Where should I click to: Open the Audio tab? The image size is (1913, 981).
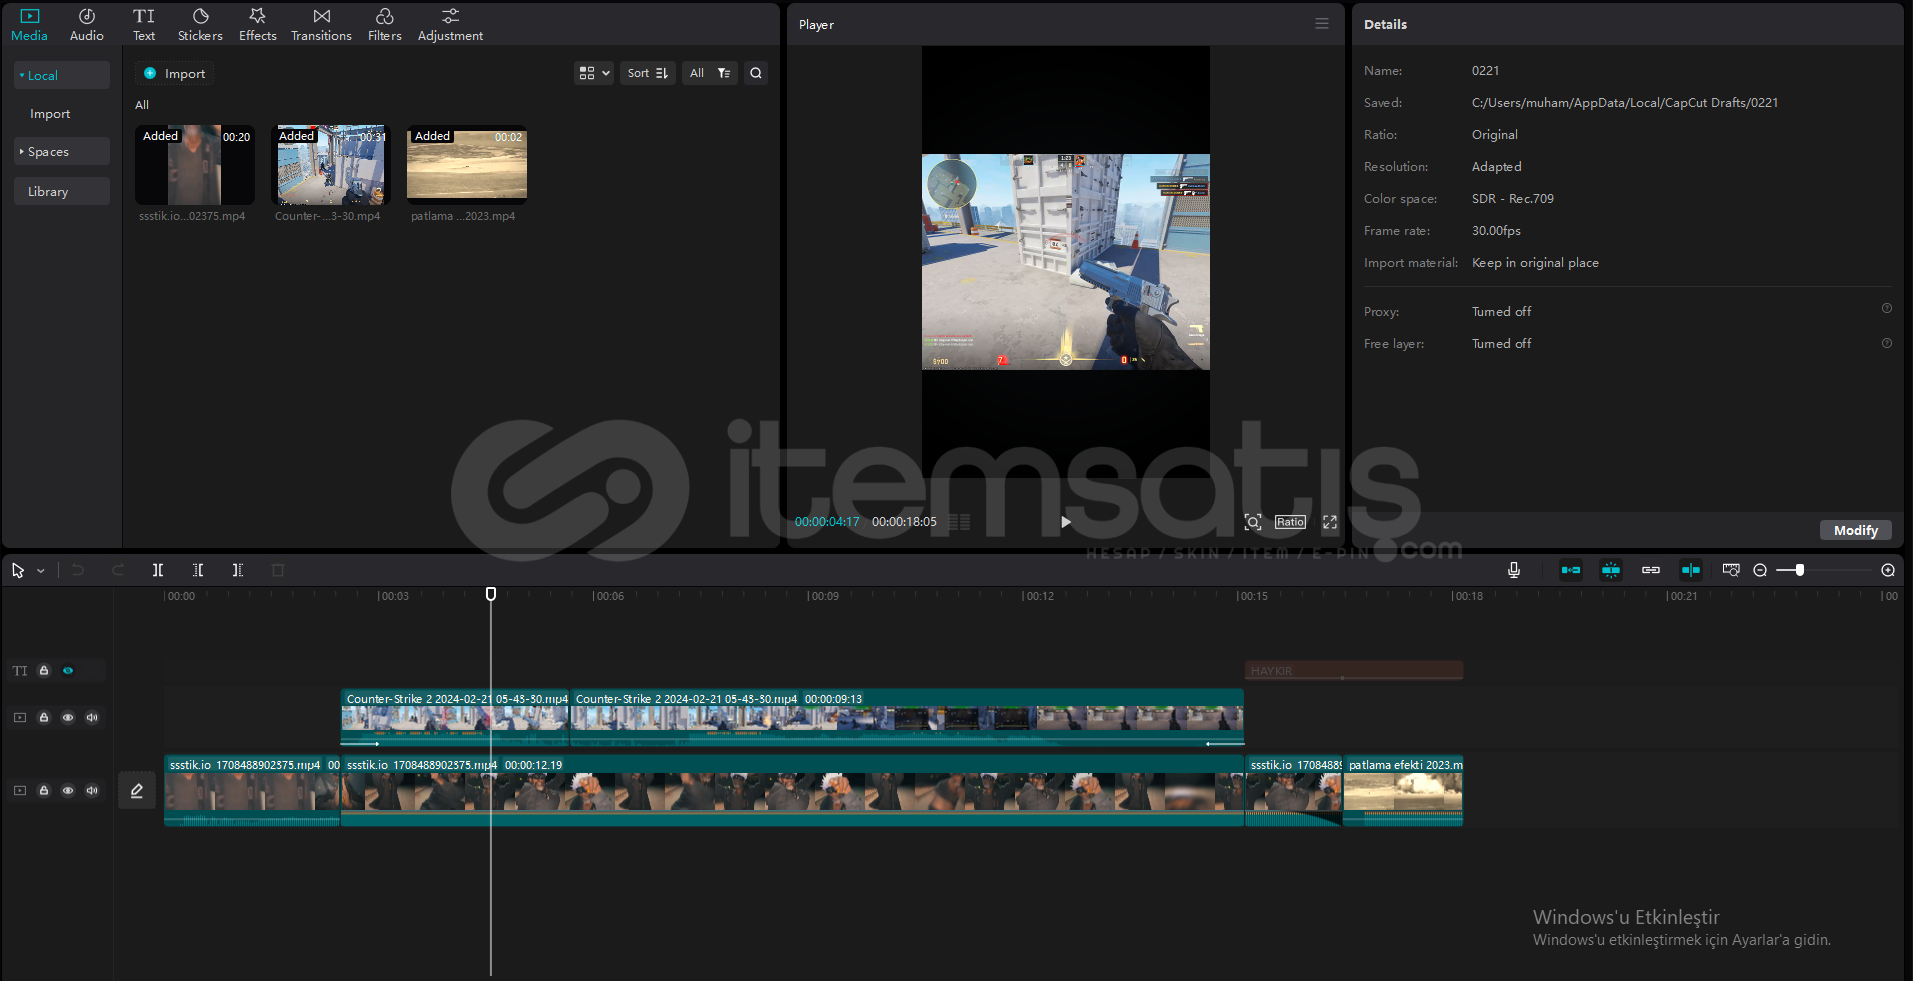coord(87,25)
